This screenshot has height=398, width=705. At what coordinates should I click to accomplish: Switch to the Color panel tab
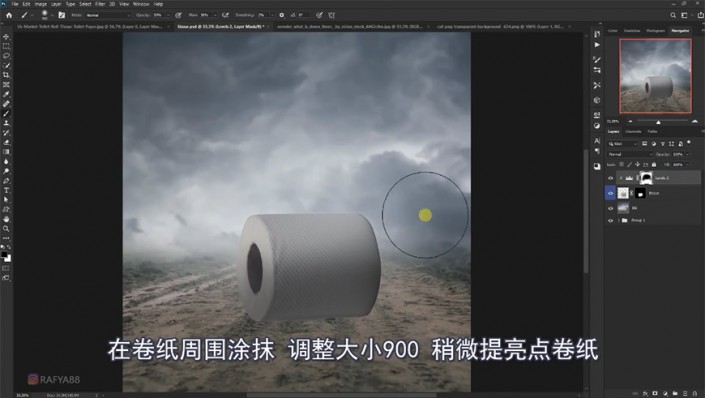(x=613, y=31)
